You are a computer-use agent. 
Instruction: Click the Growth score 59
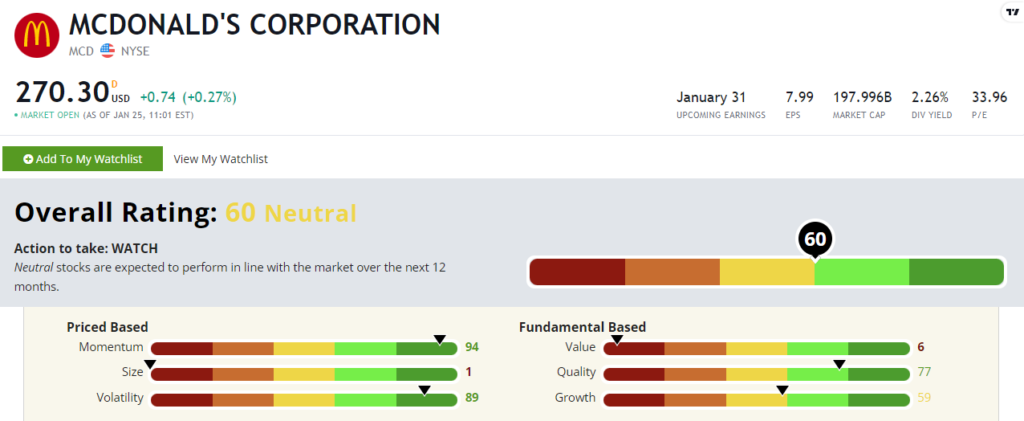tap(923, 397)
